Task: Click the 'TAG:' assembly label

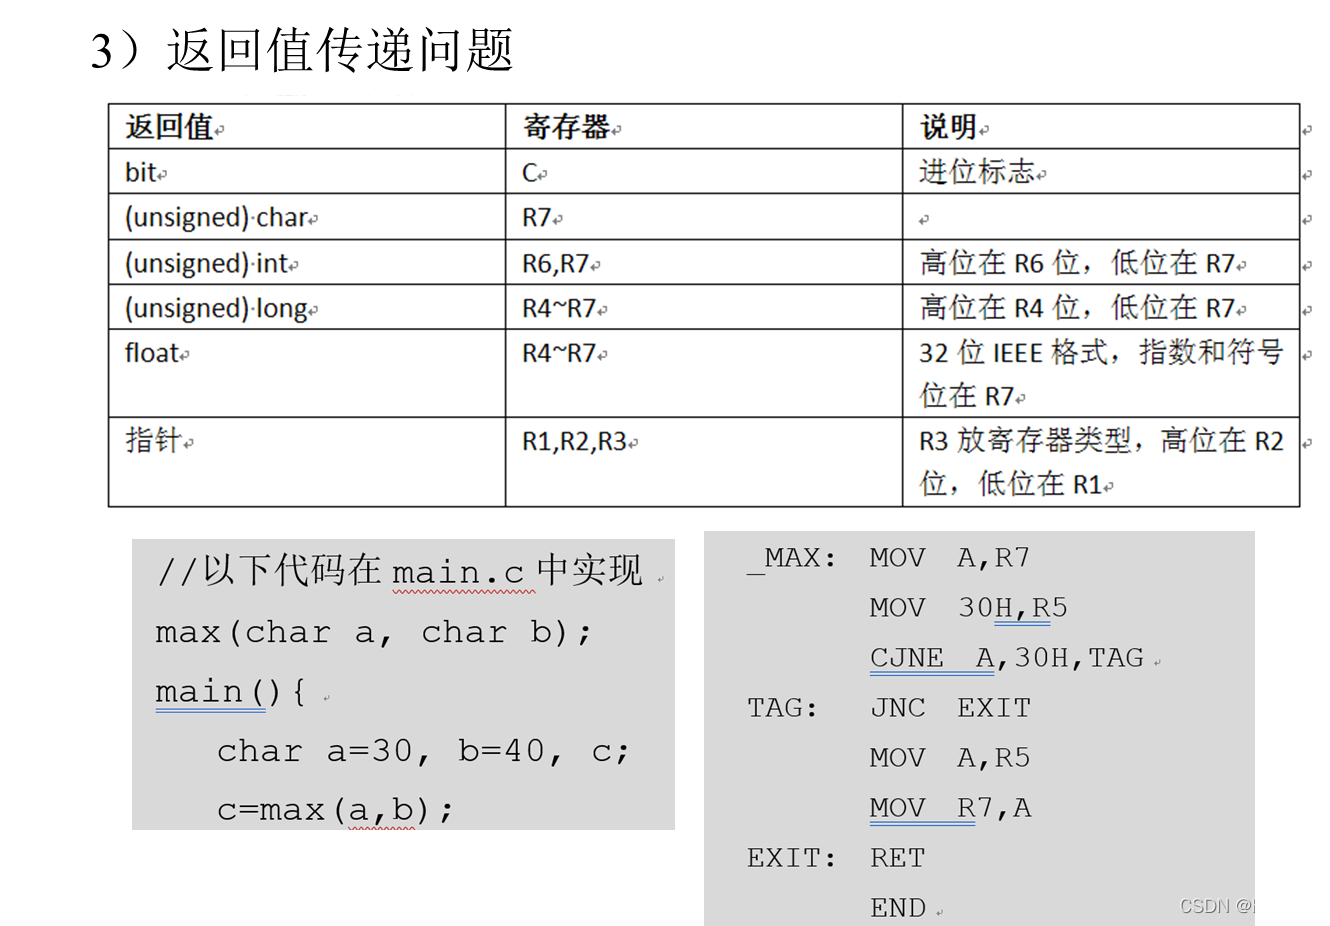Action: [782, 708]
